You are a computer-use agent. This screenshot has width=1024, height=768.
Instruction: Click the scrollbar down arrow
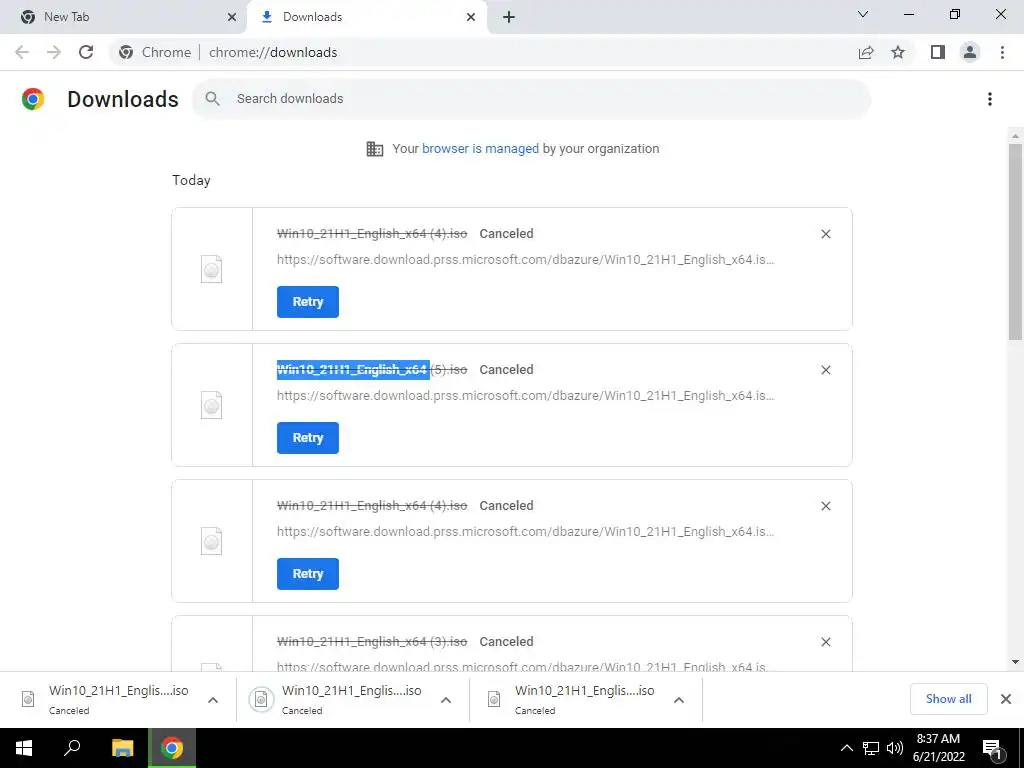[x=1015, y=662]
